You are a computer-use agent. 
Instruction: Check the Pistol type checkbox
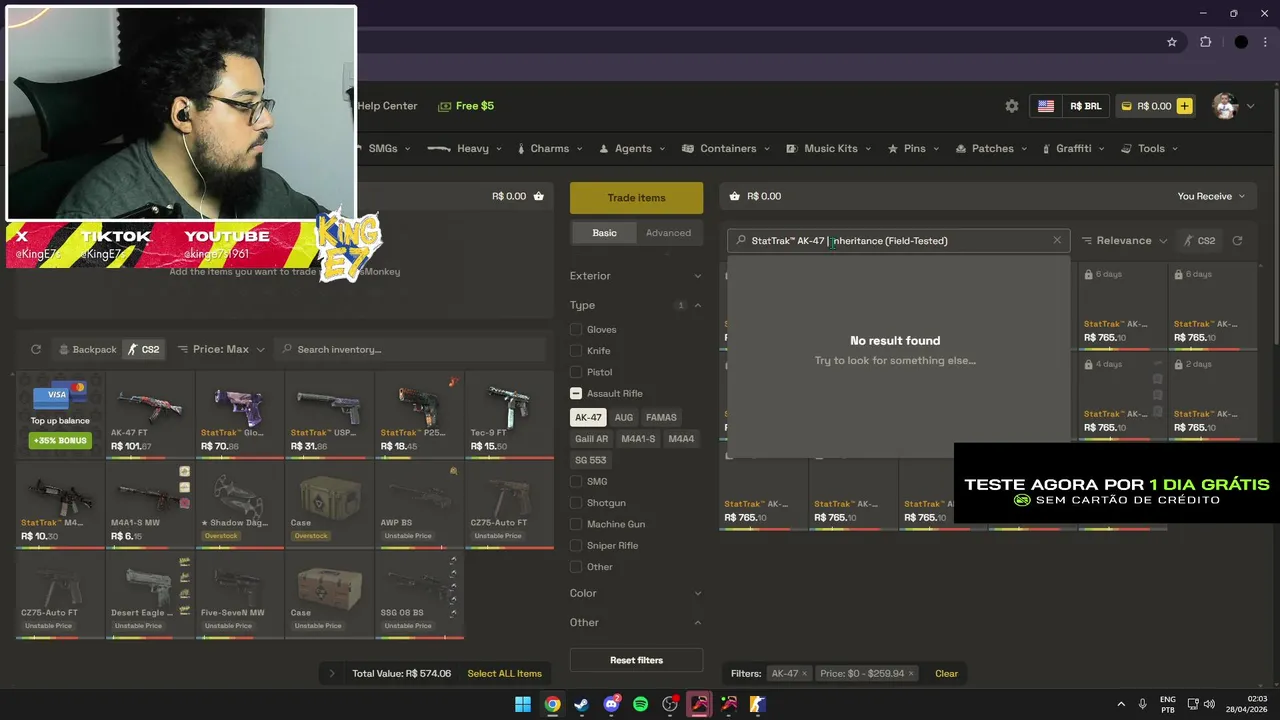click(576, 372)
